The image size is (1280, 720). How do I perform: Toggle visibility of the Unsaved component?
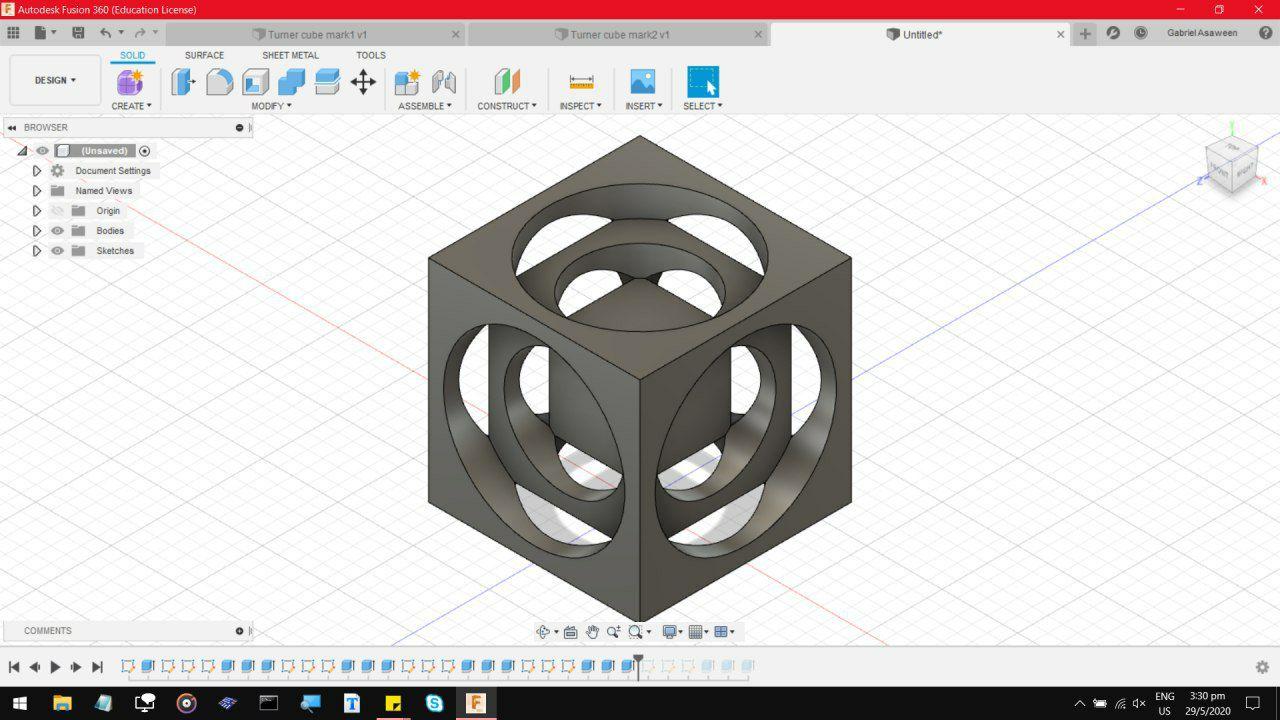tap(42, 151)
